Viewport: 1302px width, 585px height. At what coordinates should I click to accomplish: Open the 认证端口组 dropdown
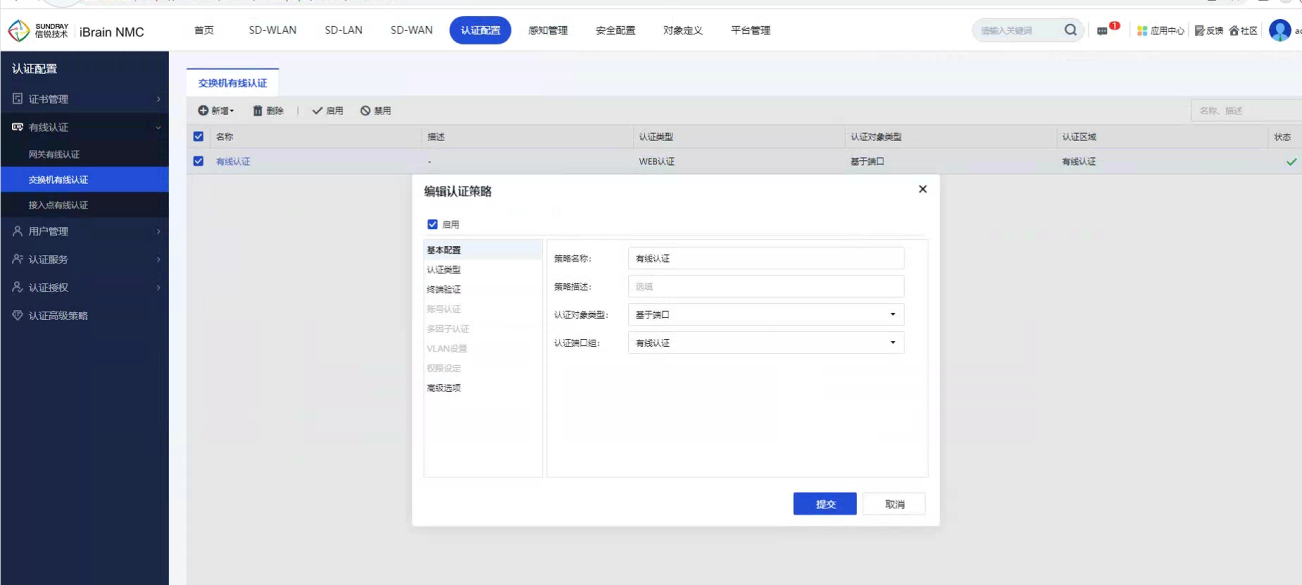pyautogui.click(x=766, y=343)
